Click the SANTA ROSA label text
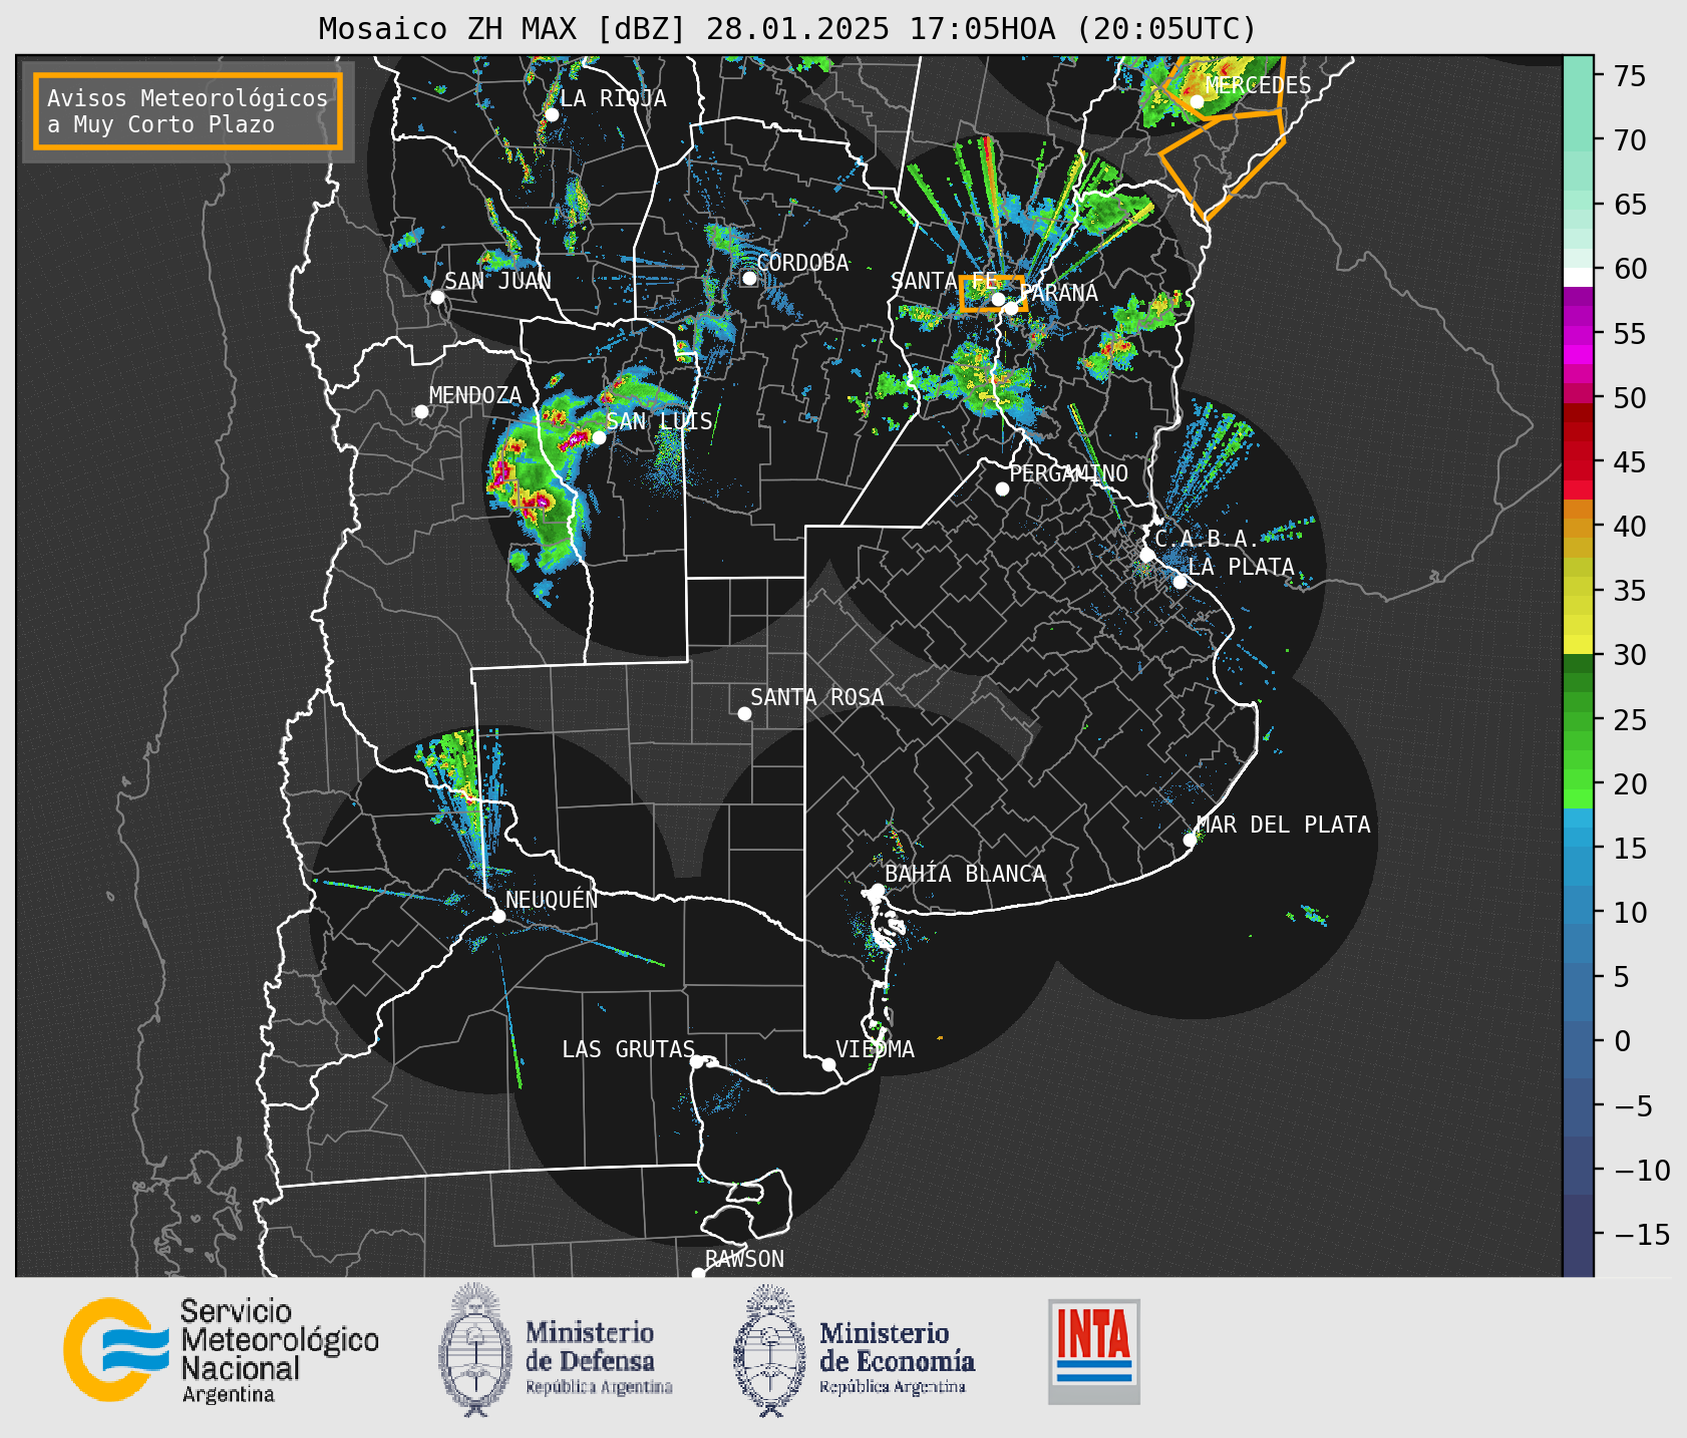This screenshot has height=1438, width=1687. tap(817, 697)
